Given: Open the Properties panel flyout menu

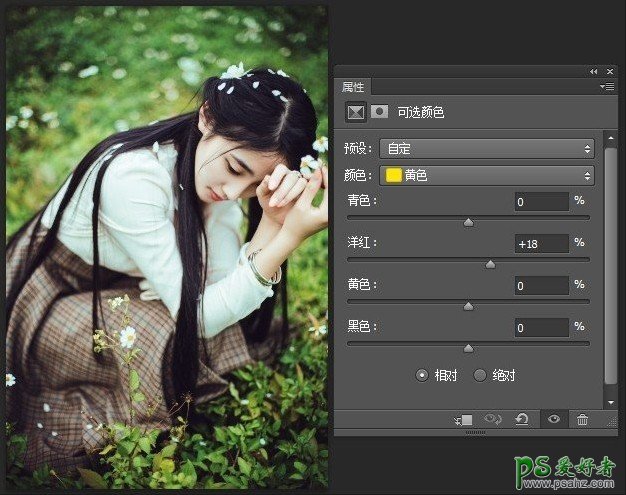Looking at the screenshot, I should 607,87.
